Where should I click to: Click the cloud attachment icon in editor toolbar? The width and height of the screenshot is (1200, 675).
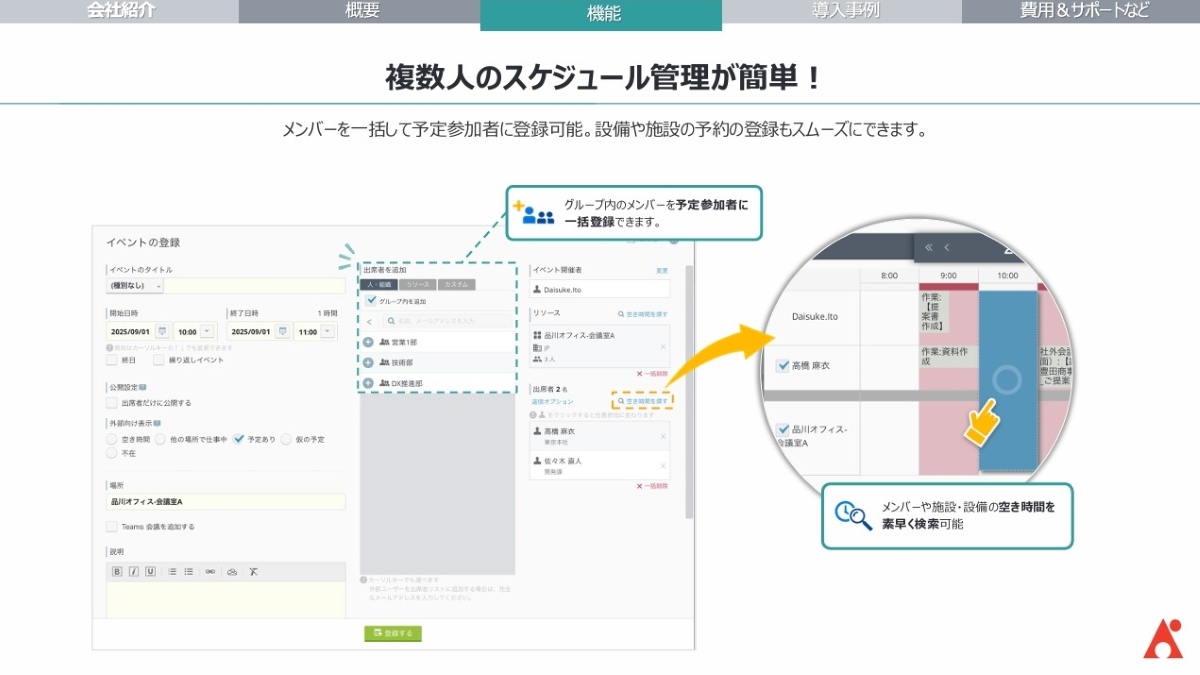[x=232, y=572]
